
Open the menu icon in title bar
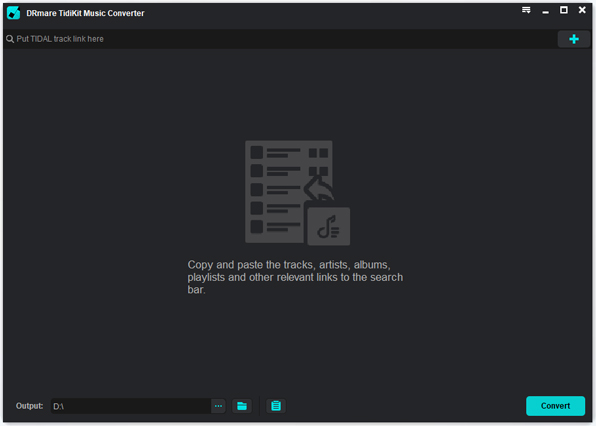[x=526, y=10]
